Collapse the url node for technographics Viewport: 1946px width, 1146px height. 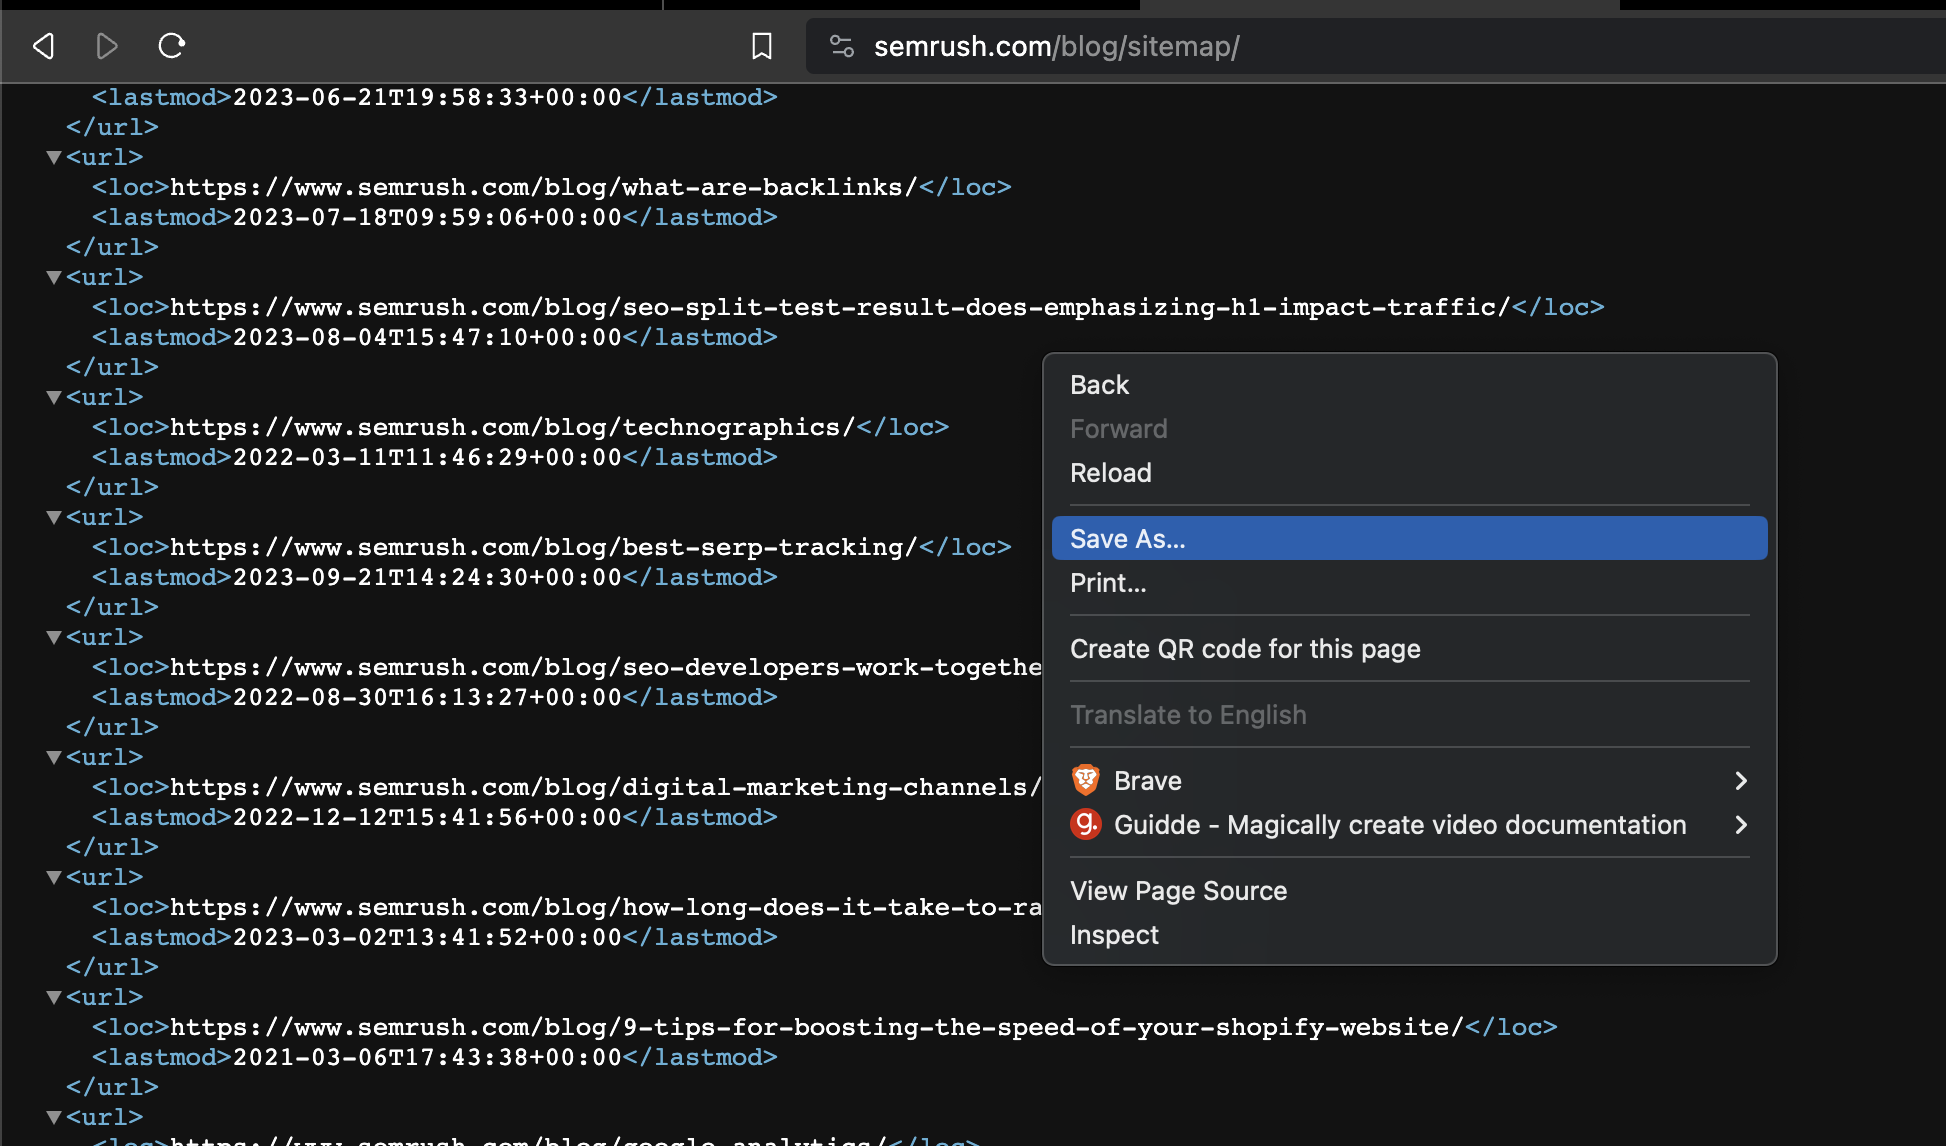[x=54, y=397]
